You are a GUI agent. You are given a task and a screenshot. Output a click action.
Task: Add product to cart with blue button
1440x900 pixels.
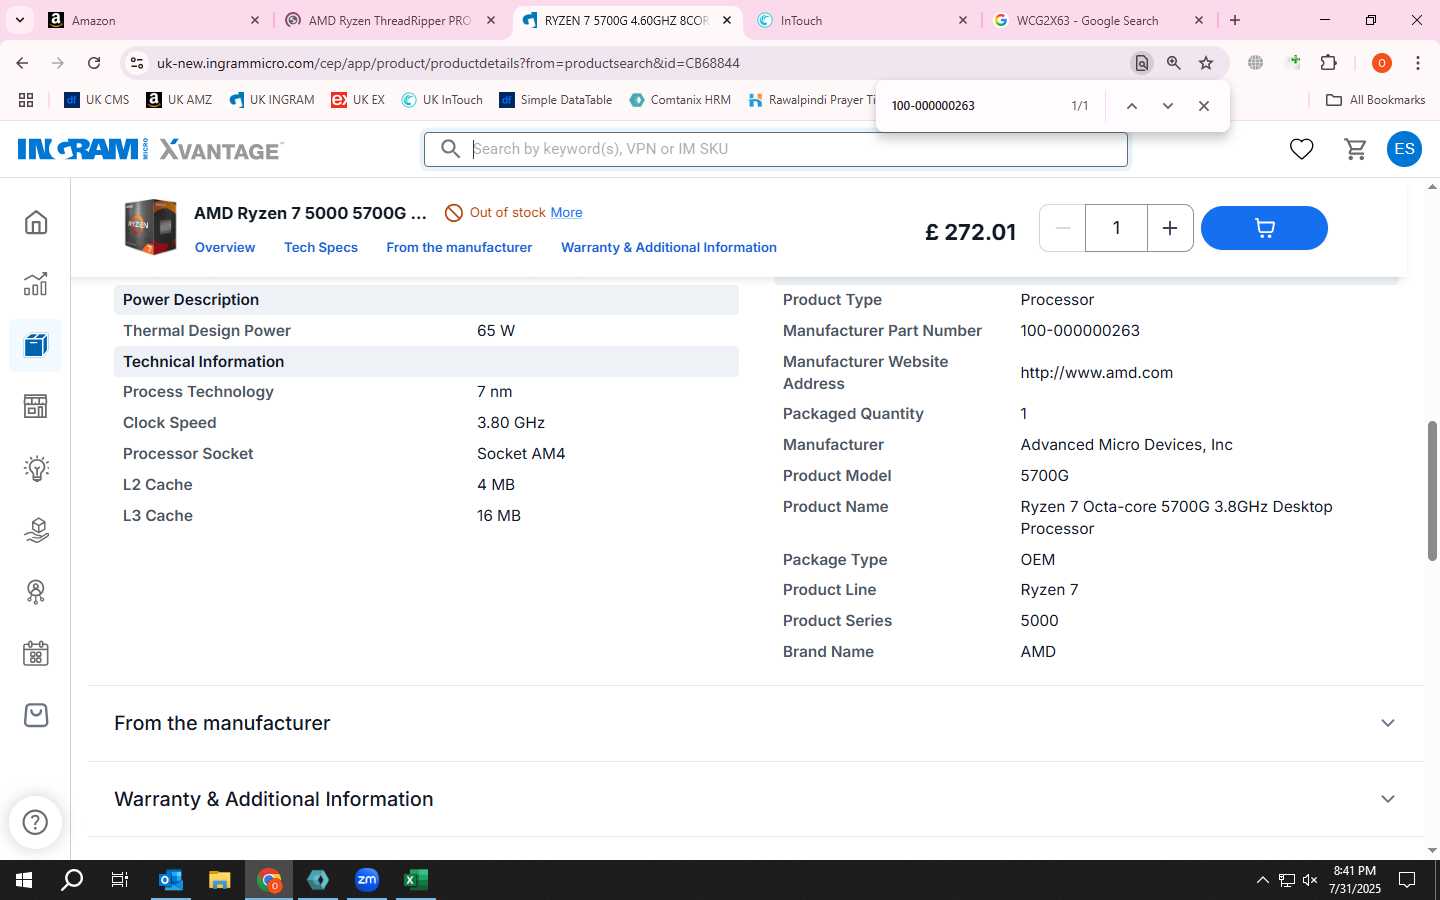[x=1264, y=228]
